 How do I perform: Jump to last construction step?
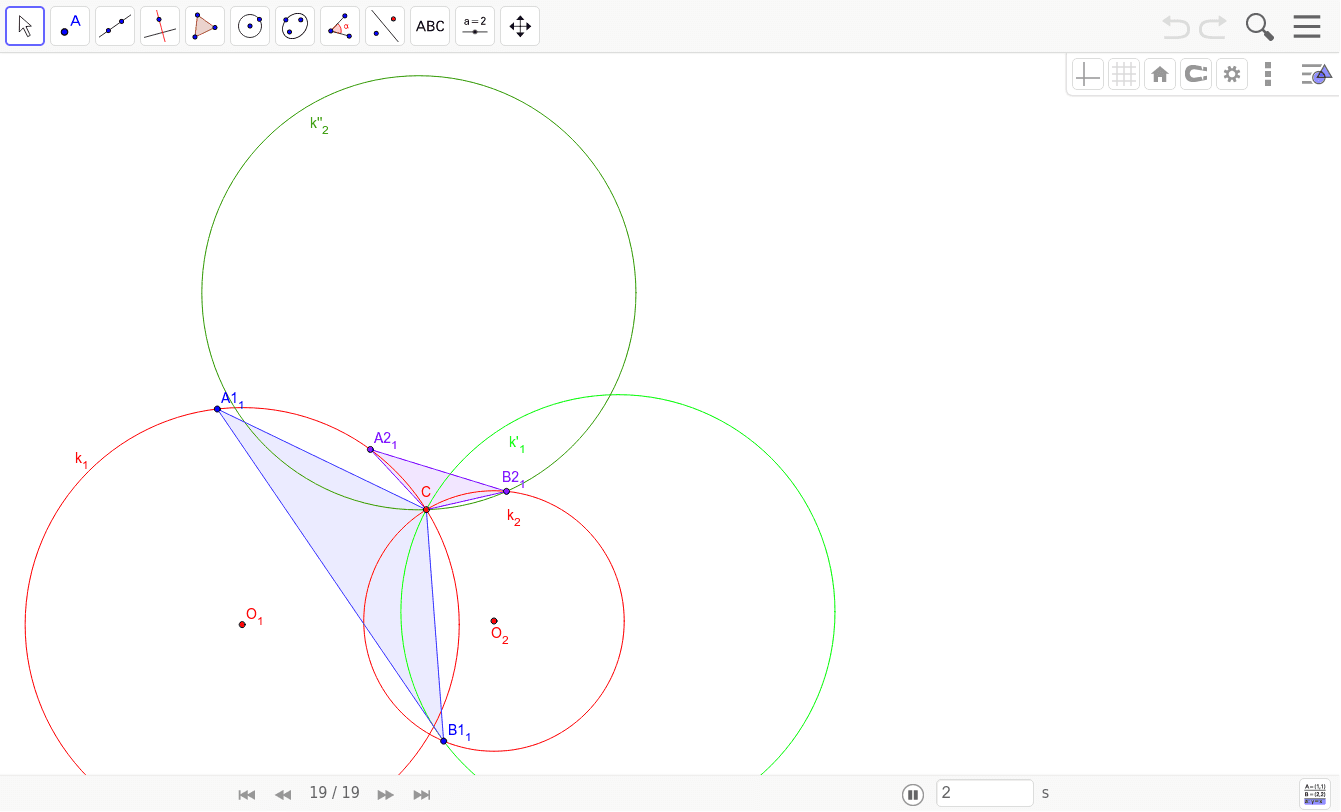click(x=422, y=795)
